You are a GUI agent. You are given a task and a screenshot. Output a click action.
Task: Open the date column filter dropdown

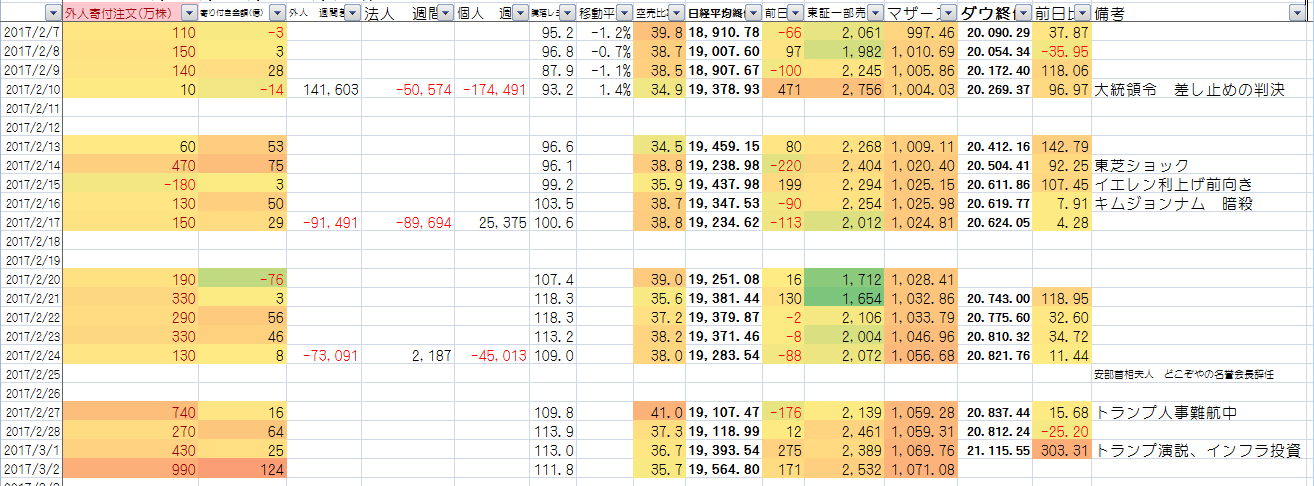pyautogui.click(x=52, y=13)
